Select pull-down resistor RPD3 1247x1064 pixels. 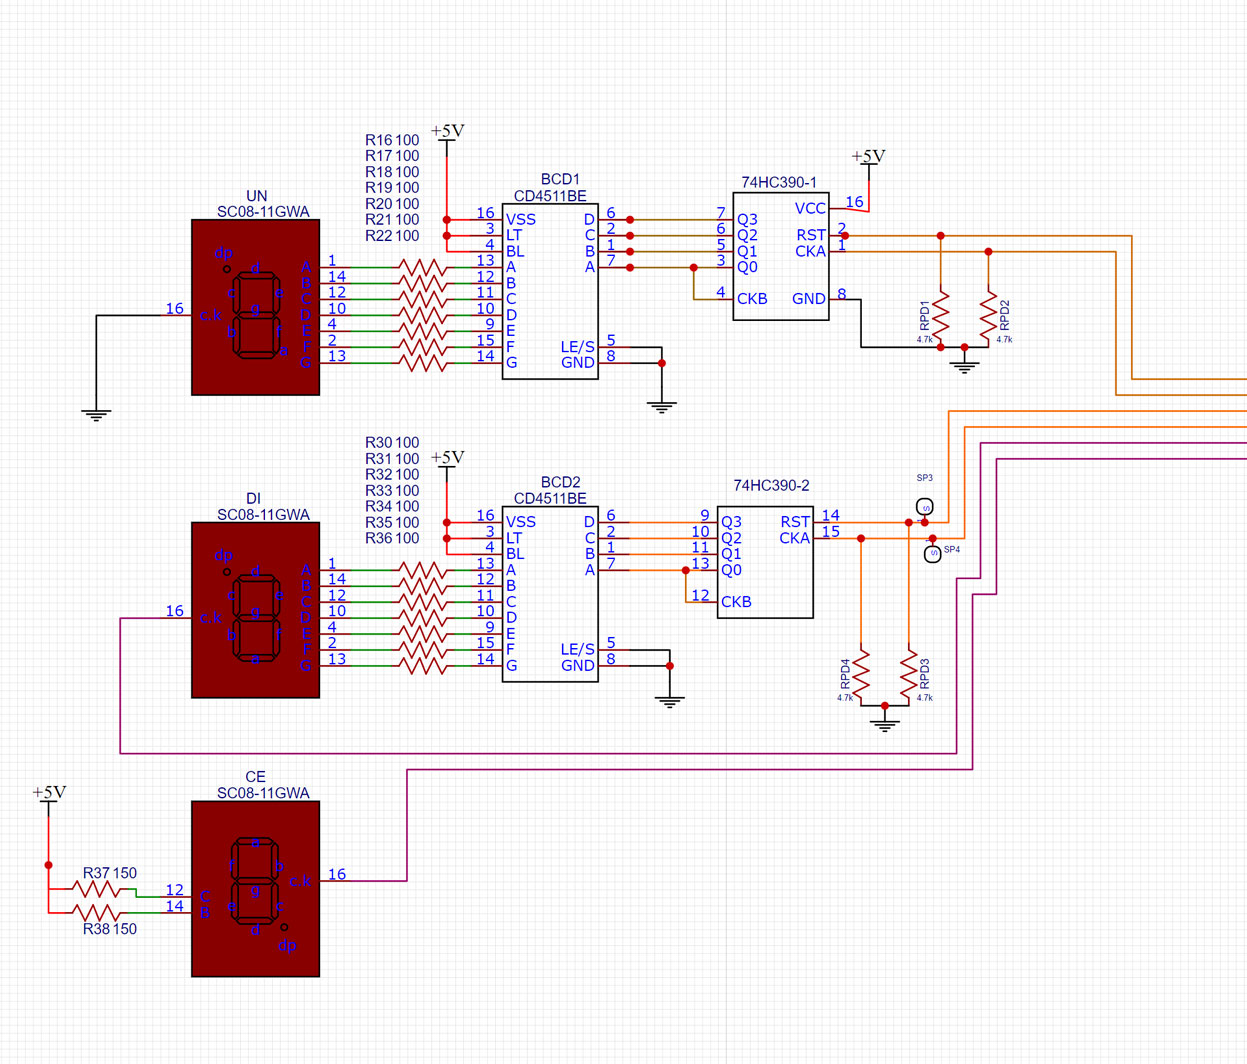tap(909, 676)
